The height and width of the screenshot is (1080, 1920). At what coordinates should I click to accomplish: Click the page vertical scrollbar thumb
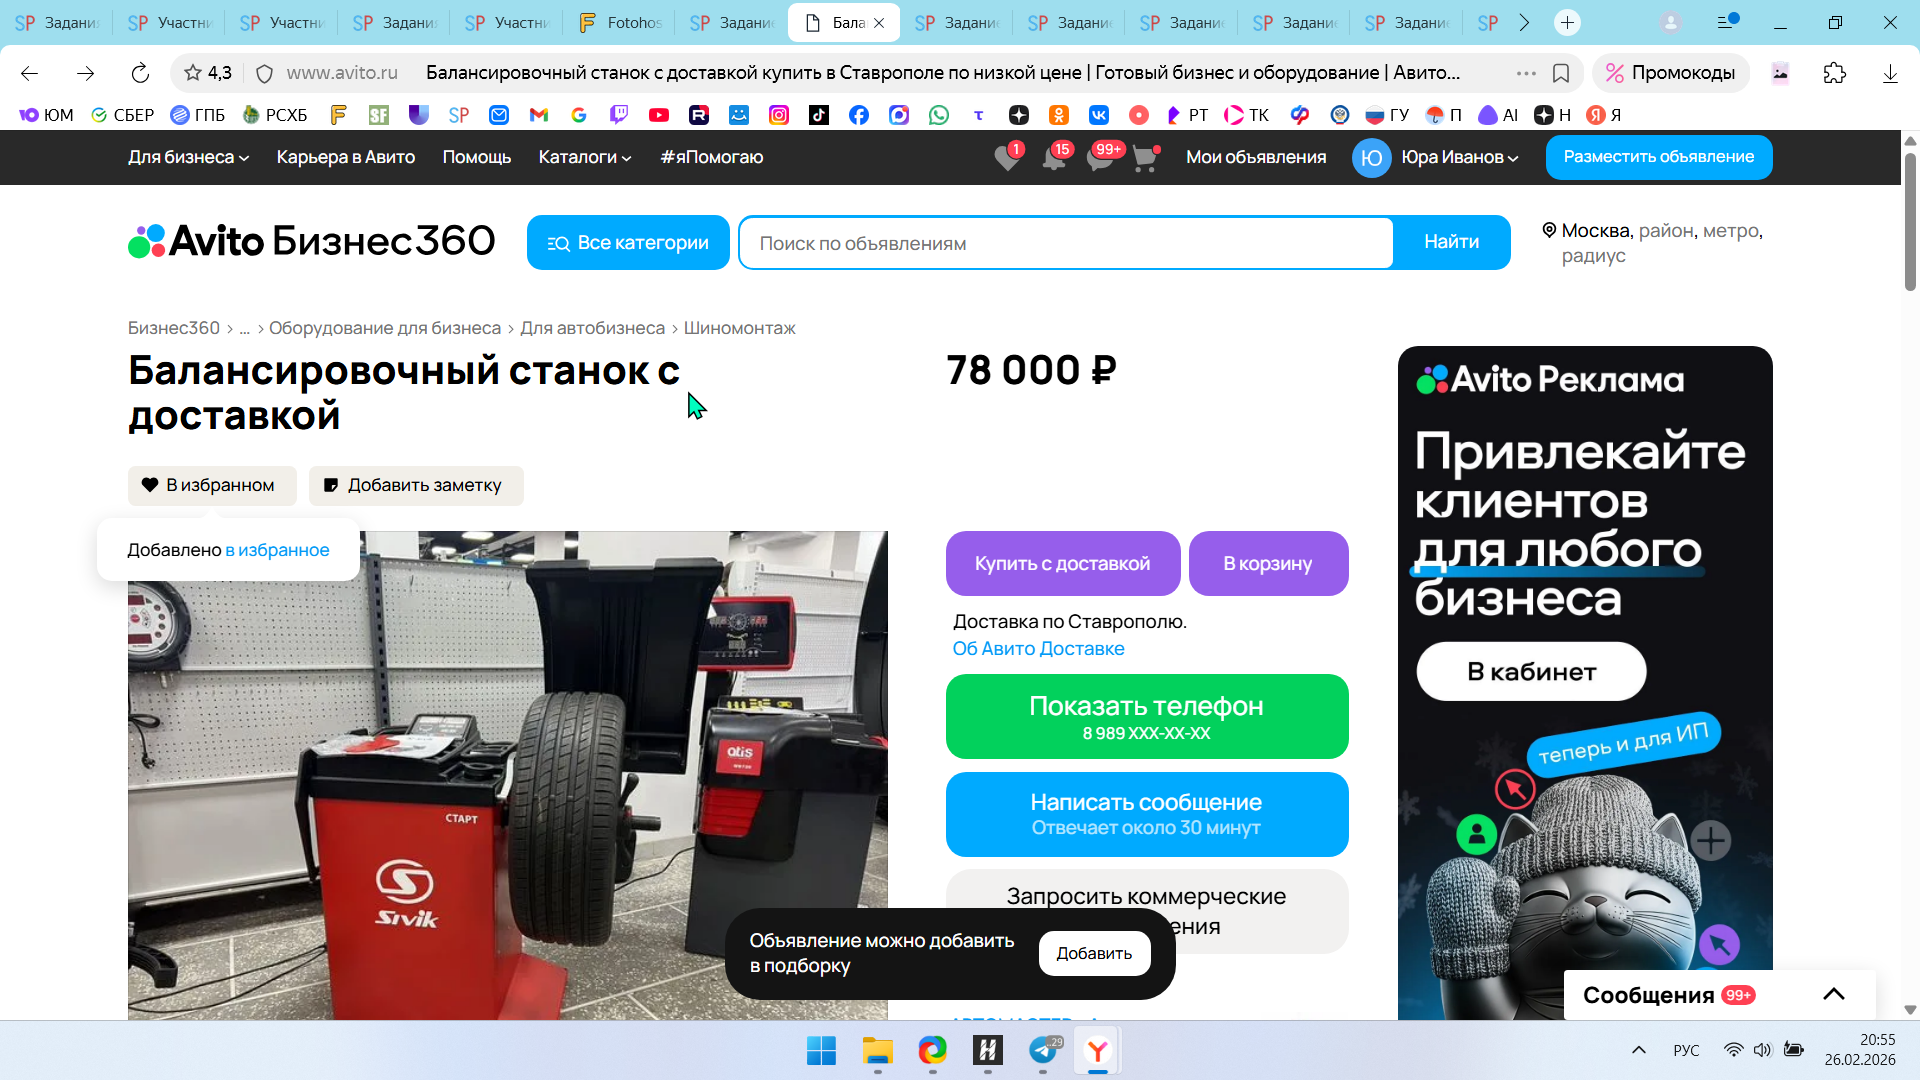point(1910,220)
